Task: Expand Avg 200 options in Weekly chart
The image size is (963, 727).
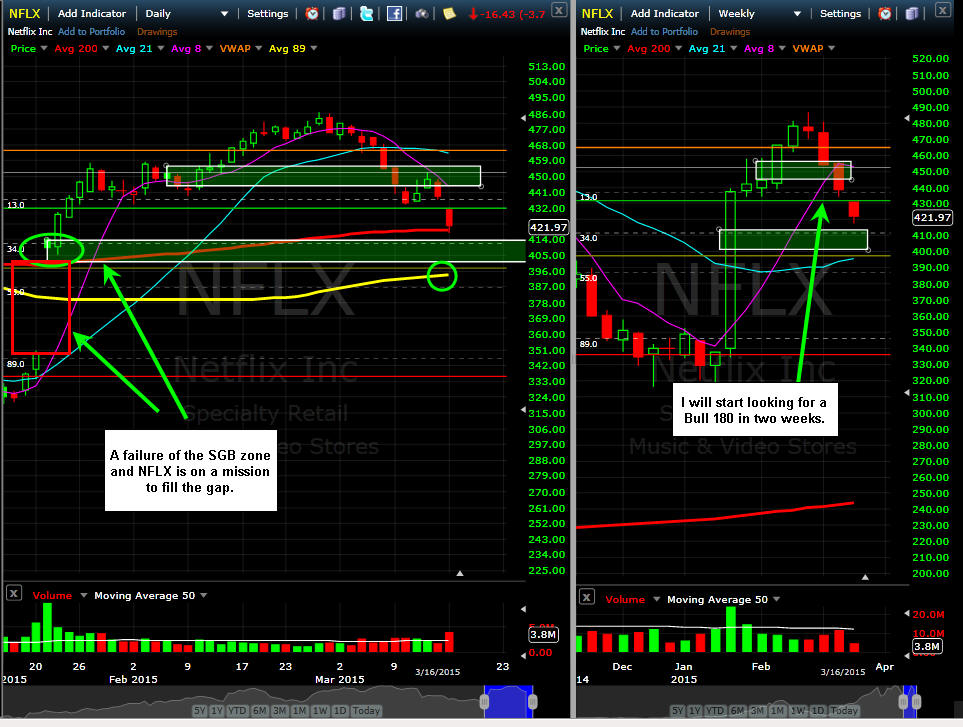Action: pyautogui.click(x=679, y=49)
